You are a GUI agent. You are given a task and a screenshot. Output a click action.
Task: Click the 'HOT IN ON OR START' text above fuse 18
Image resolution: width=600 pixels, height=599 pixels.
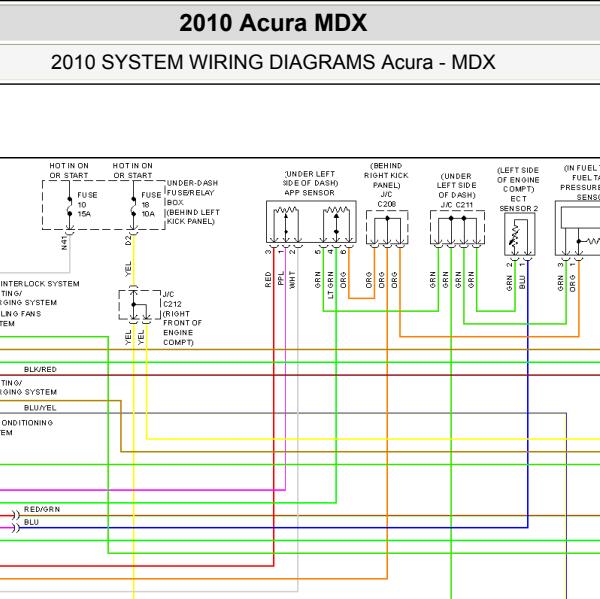(x=132, y=170)
